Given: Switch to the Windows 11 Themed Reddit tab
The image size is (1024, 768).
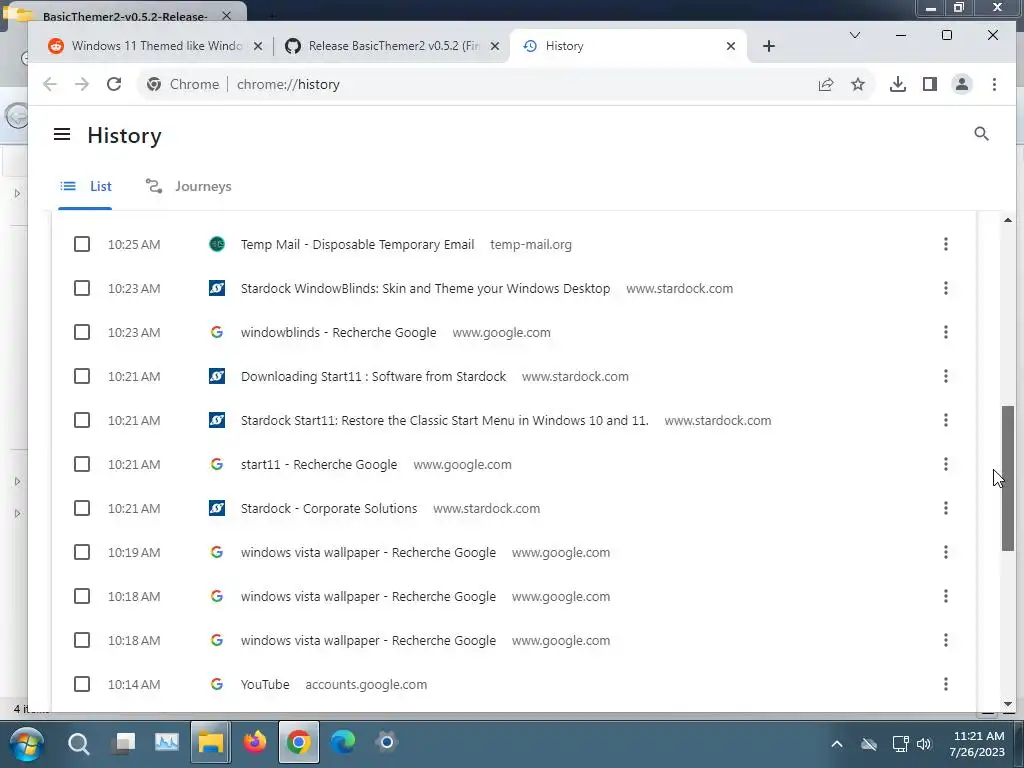Looking at the screenshot, I should tap(155, 46).
